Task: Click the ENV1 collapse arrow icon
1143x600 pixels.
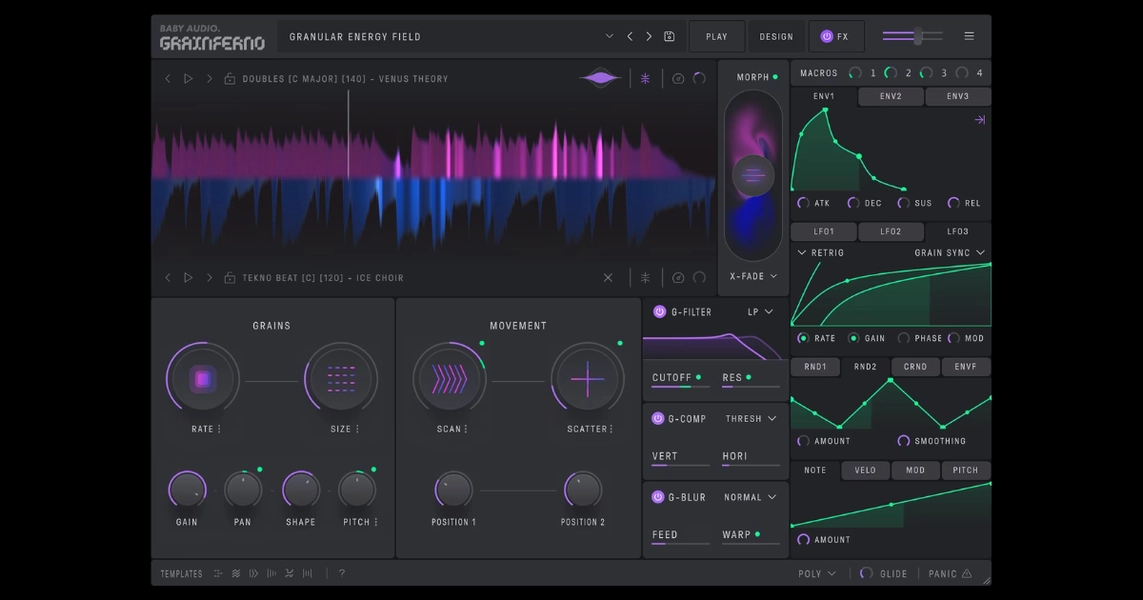Action: click(980, 120)
